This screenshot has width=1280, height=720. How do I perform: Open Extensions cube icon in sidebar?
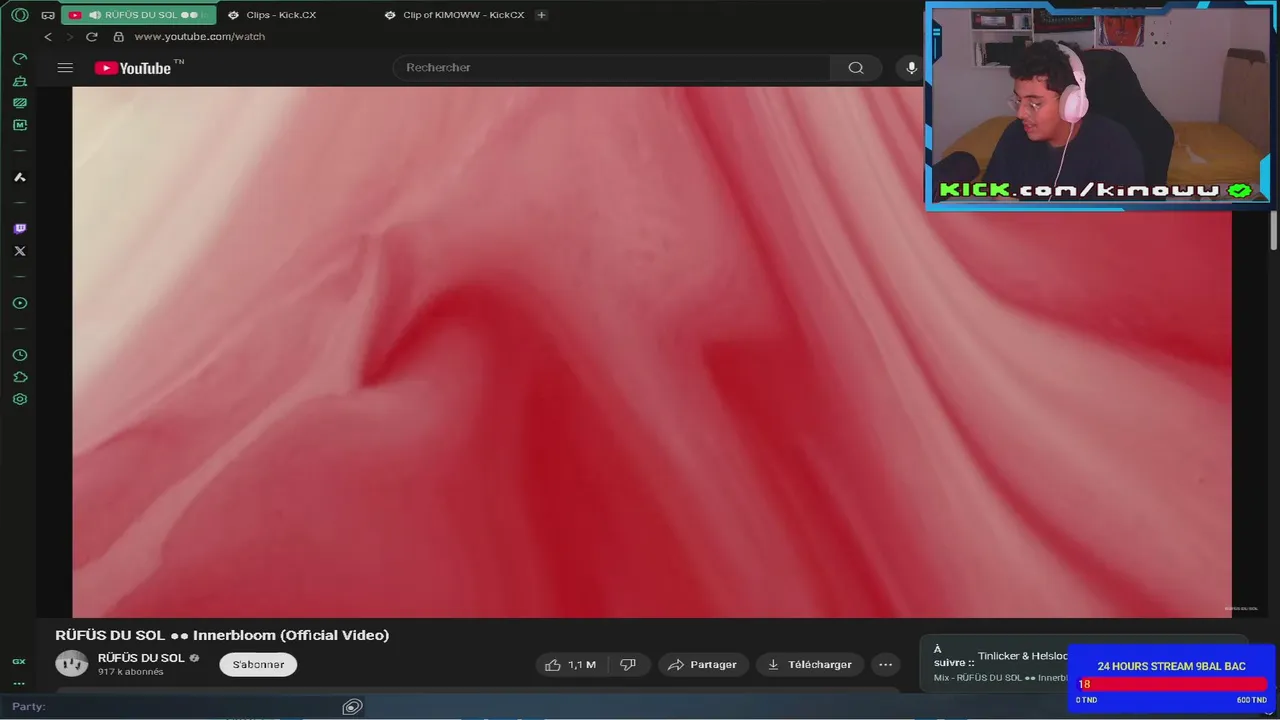(19, 377)
